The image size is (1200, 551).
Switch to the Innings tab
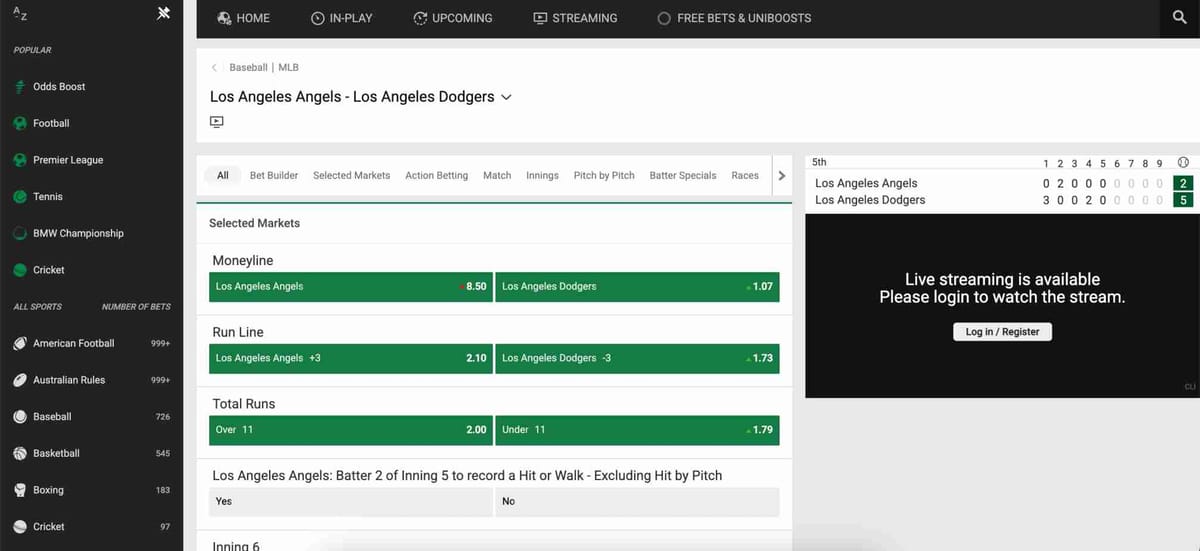[542, 175]
